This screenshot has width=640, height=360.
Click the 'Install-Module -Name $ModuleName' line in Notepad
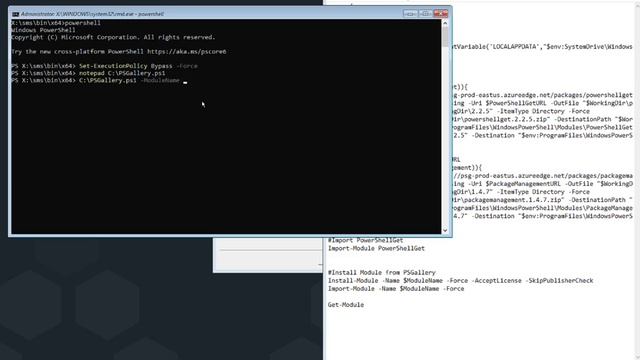click(460, 280)
